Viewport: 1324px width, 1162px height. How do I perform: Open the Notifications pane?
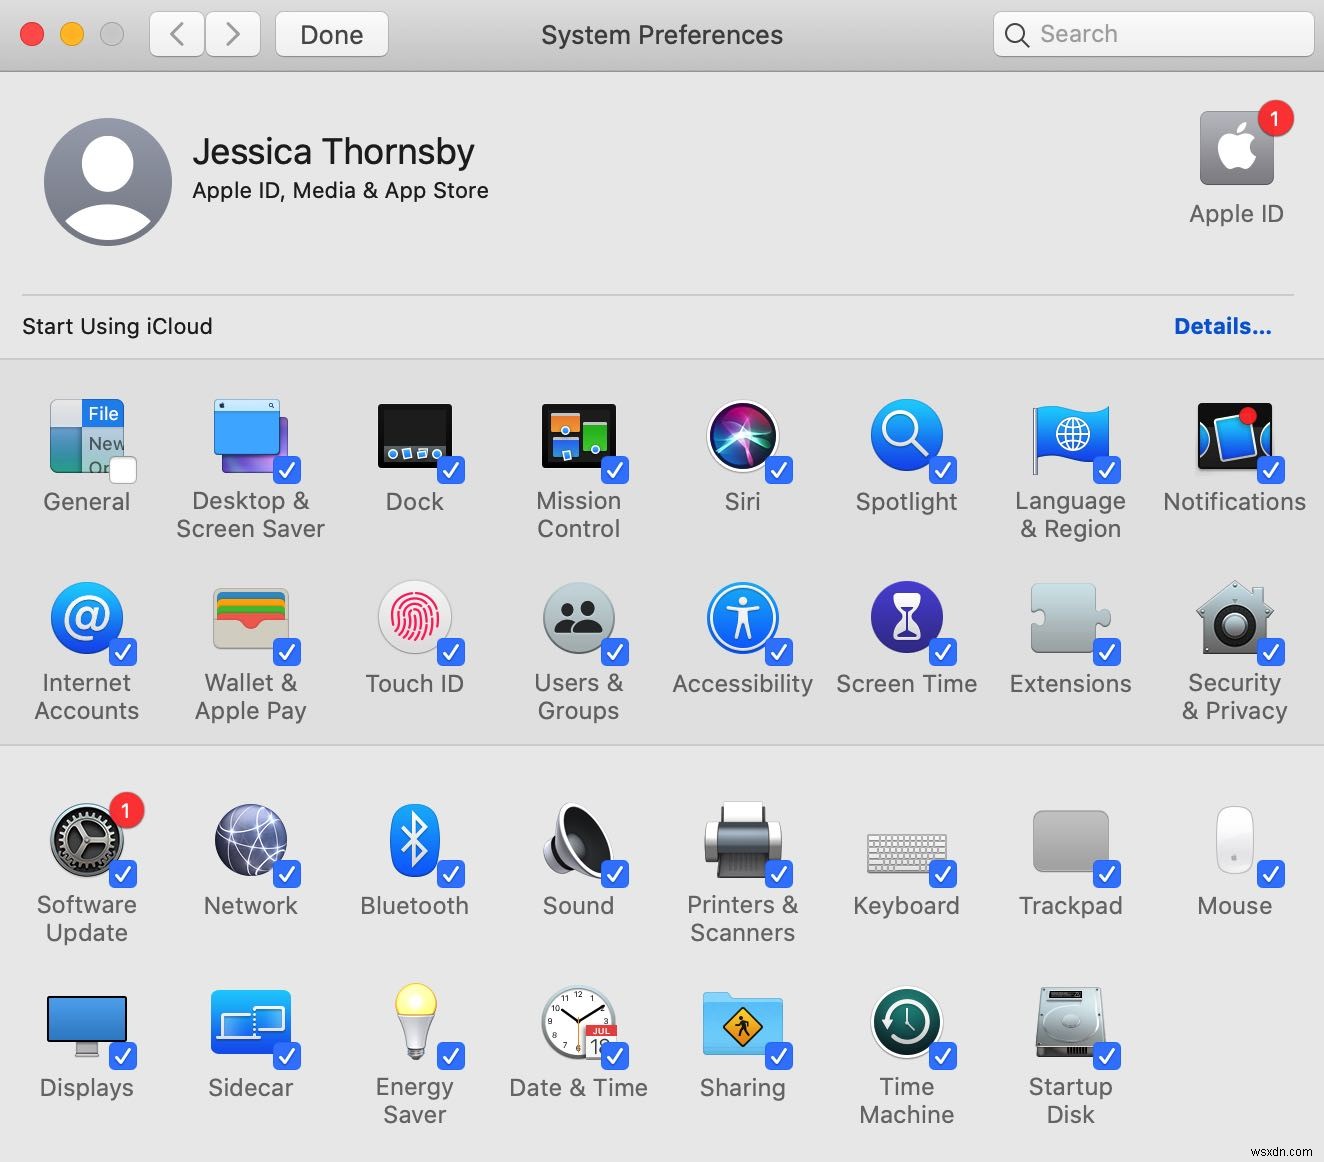pos(1234,437)
